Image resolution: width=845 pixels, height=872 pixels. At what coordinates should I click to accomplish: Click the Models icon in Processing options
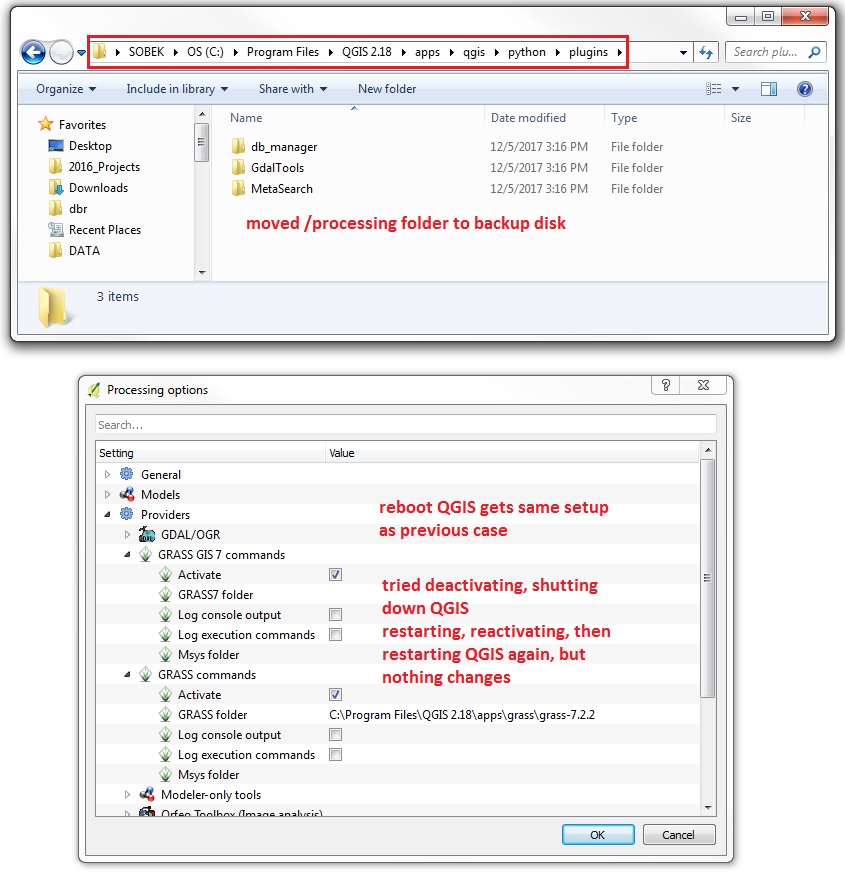pos(125,494)
